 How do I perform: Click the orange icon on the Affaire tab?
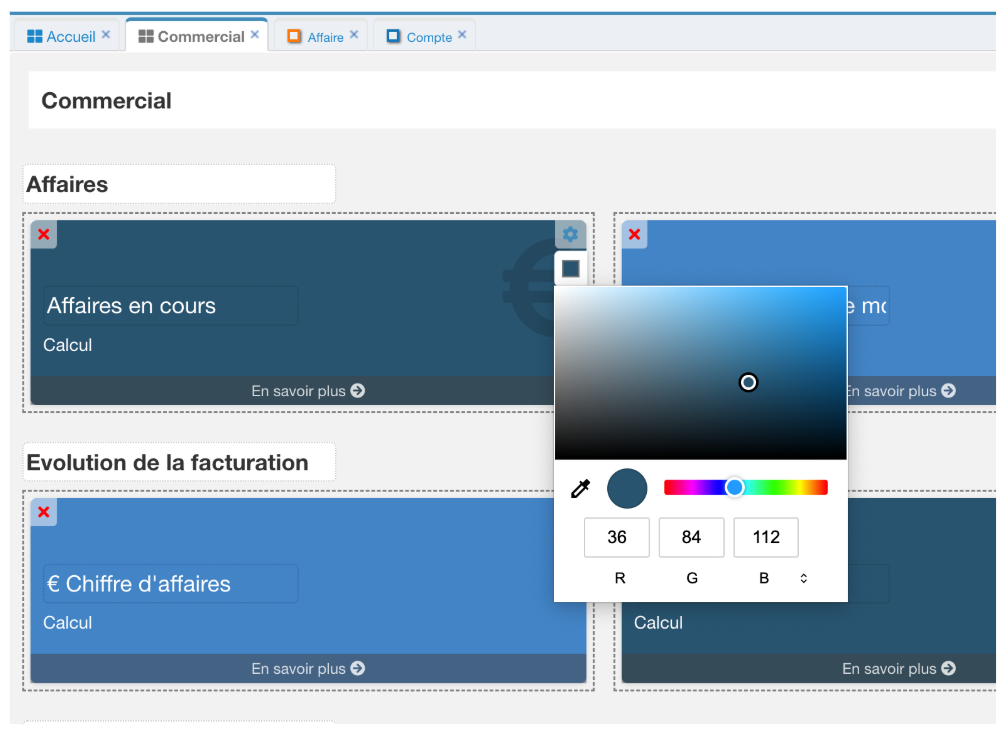(x=293, y=35)
